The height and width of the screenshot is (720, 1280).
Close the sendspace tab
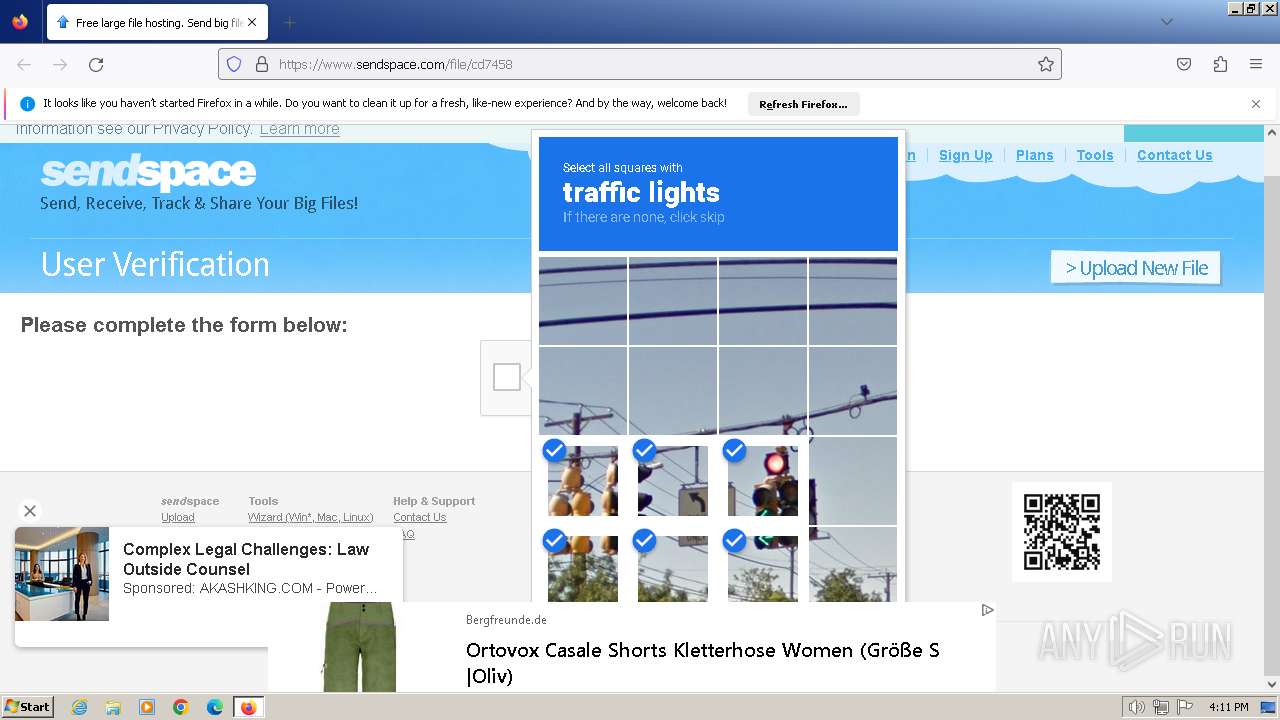[x=252, y=22]
